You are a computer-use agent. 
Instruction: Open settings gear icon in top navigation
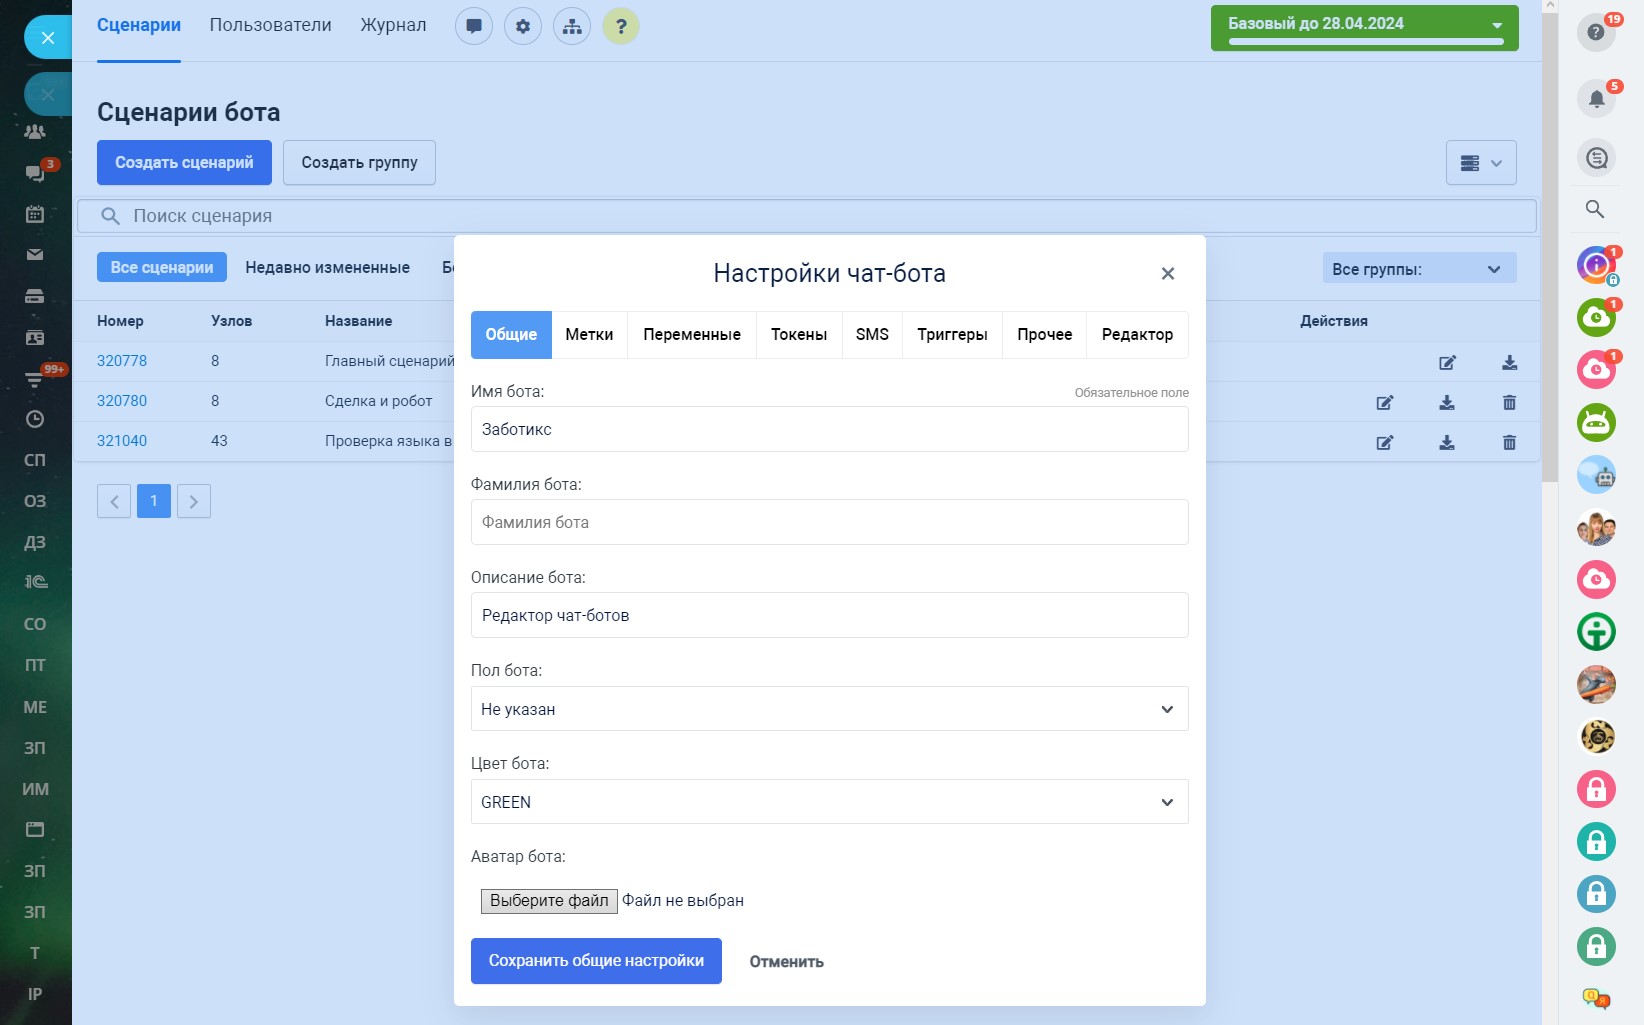click(x=523, y=26)
